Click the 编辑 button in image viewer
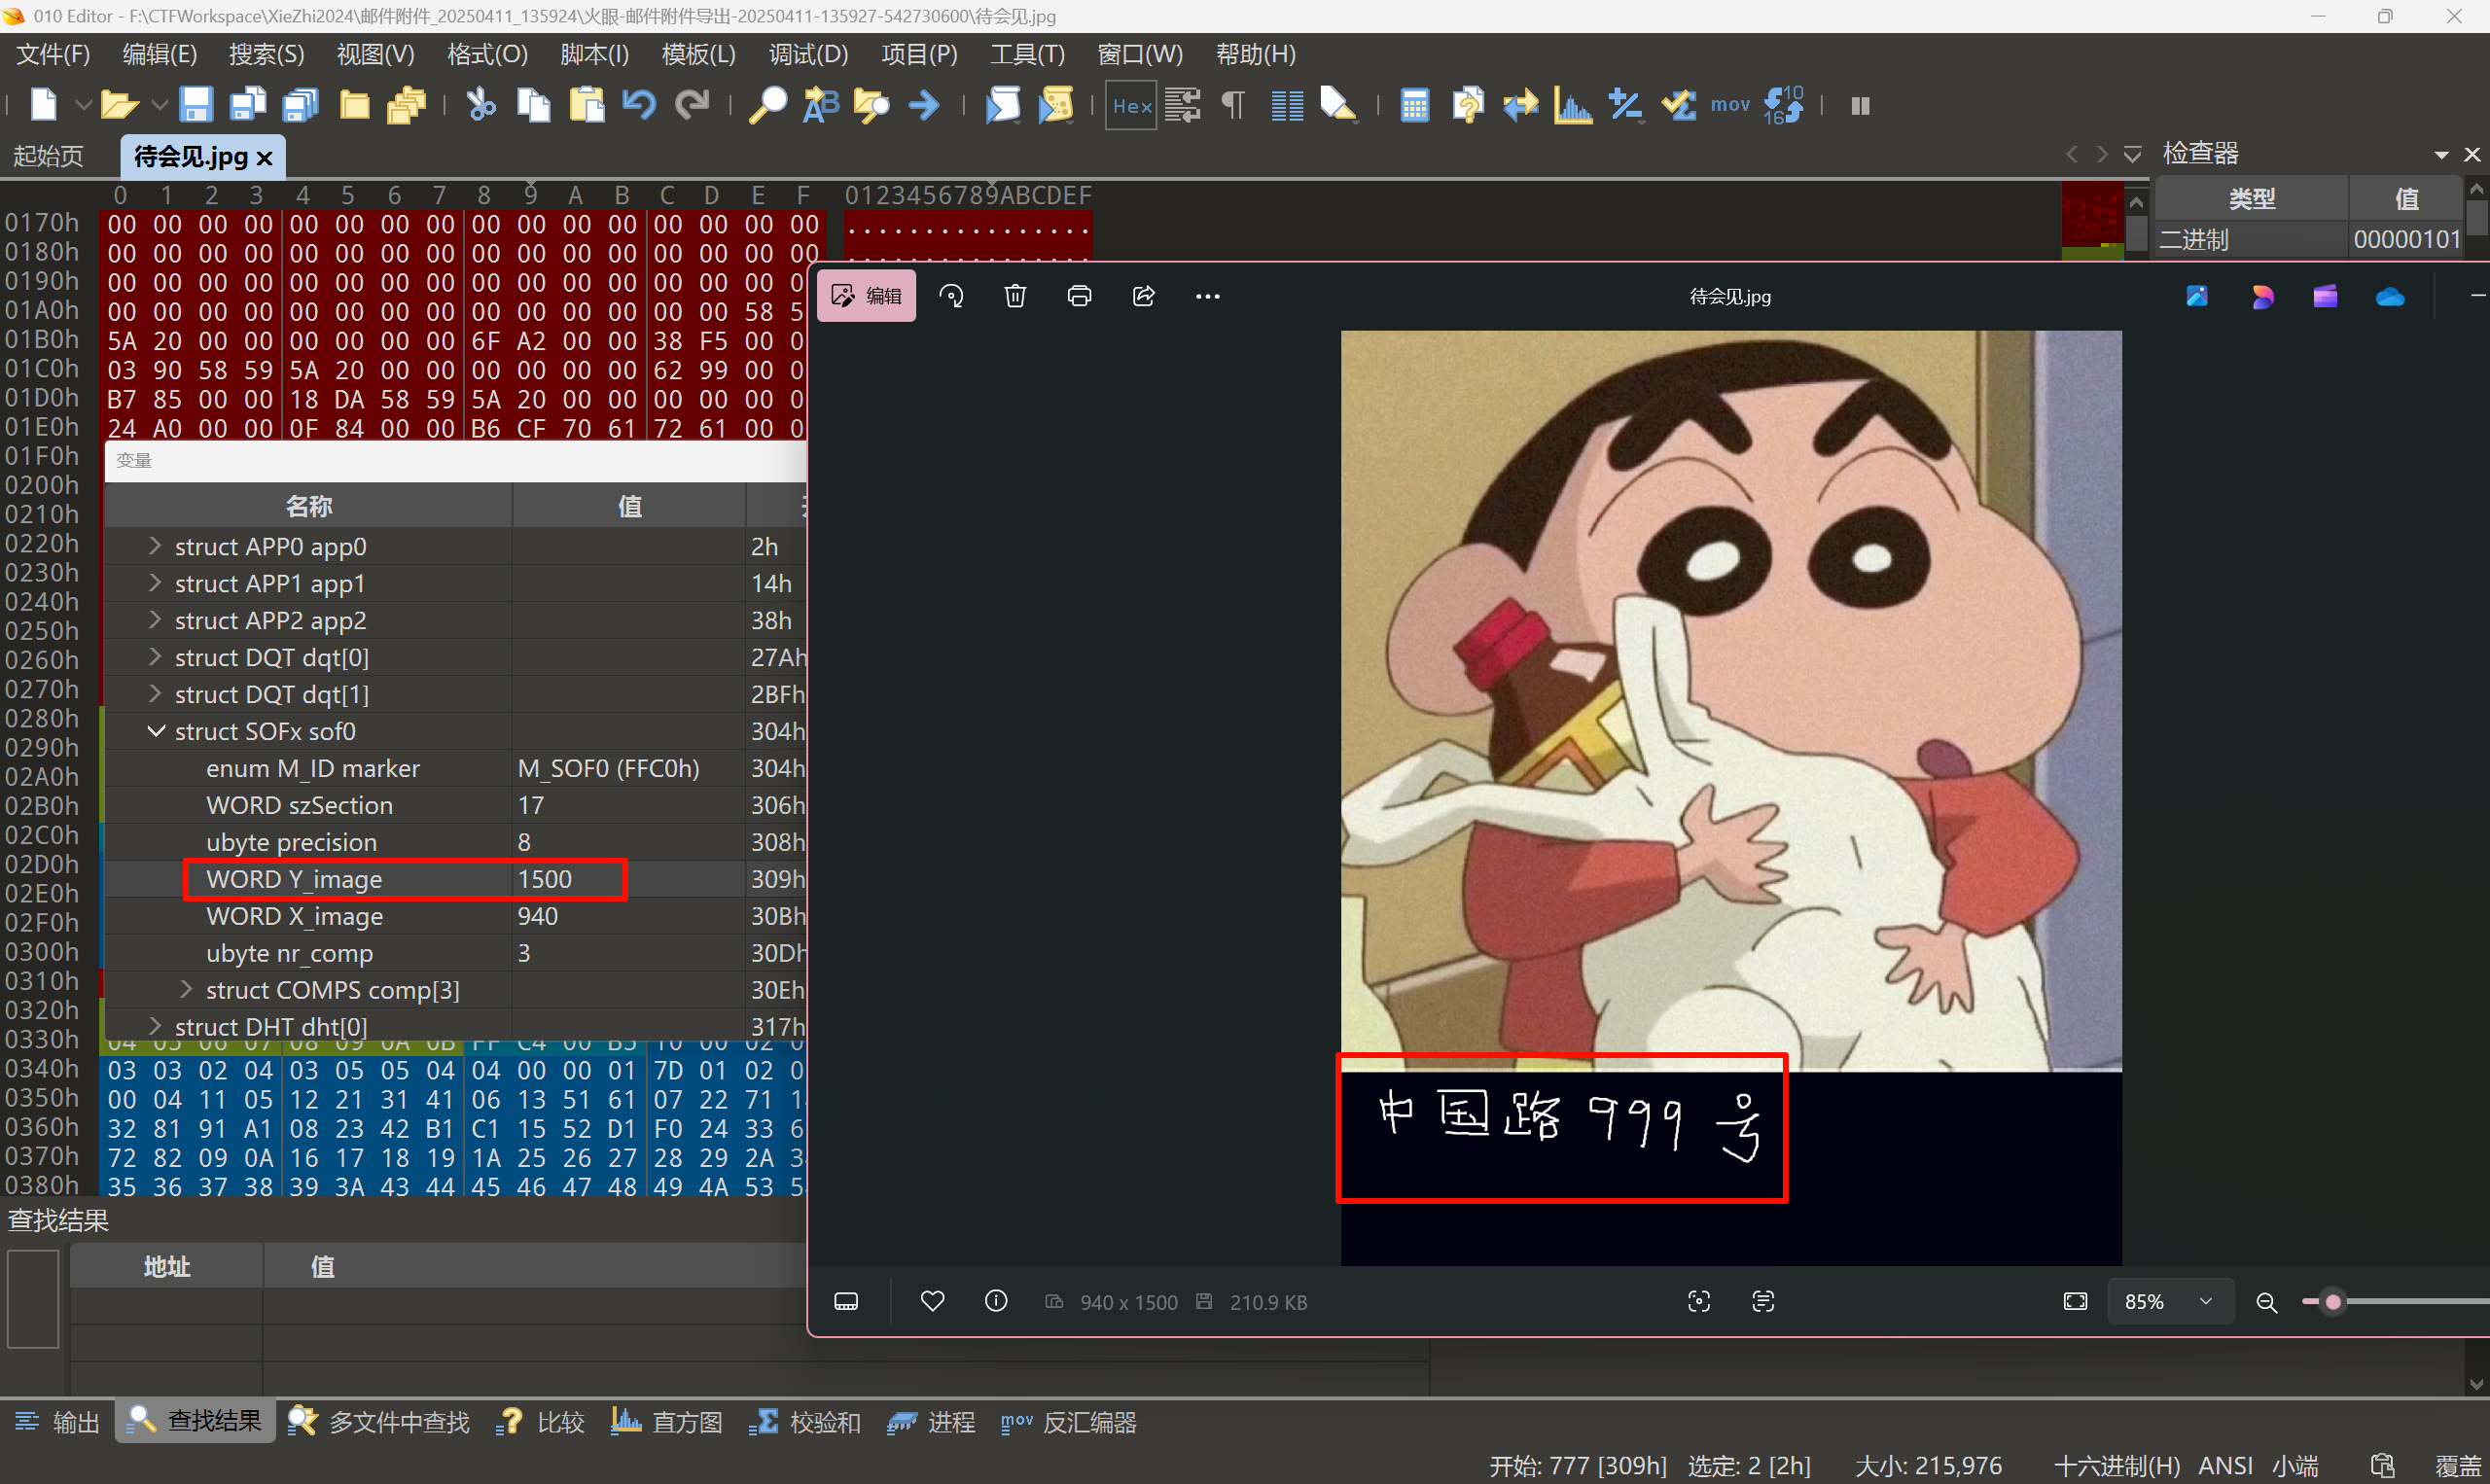The width and height of the screenshot is (2490, 1484). [866, 296]
